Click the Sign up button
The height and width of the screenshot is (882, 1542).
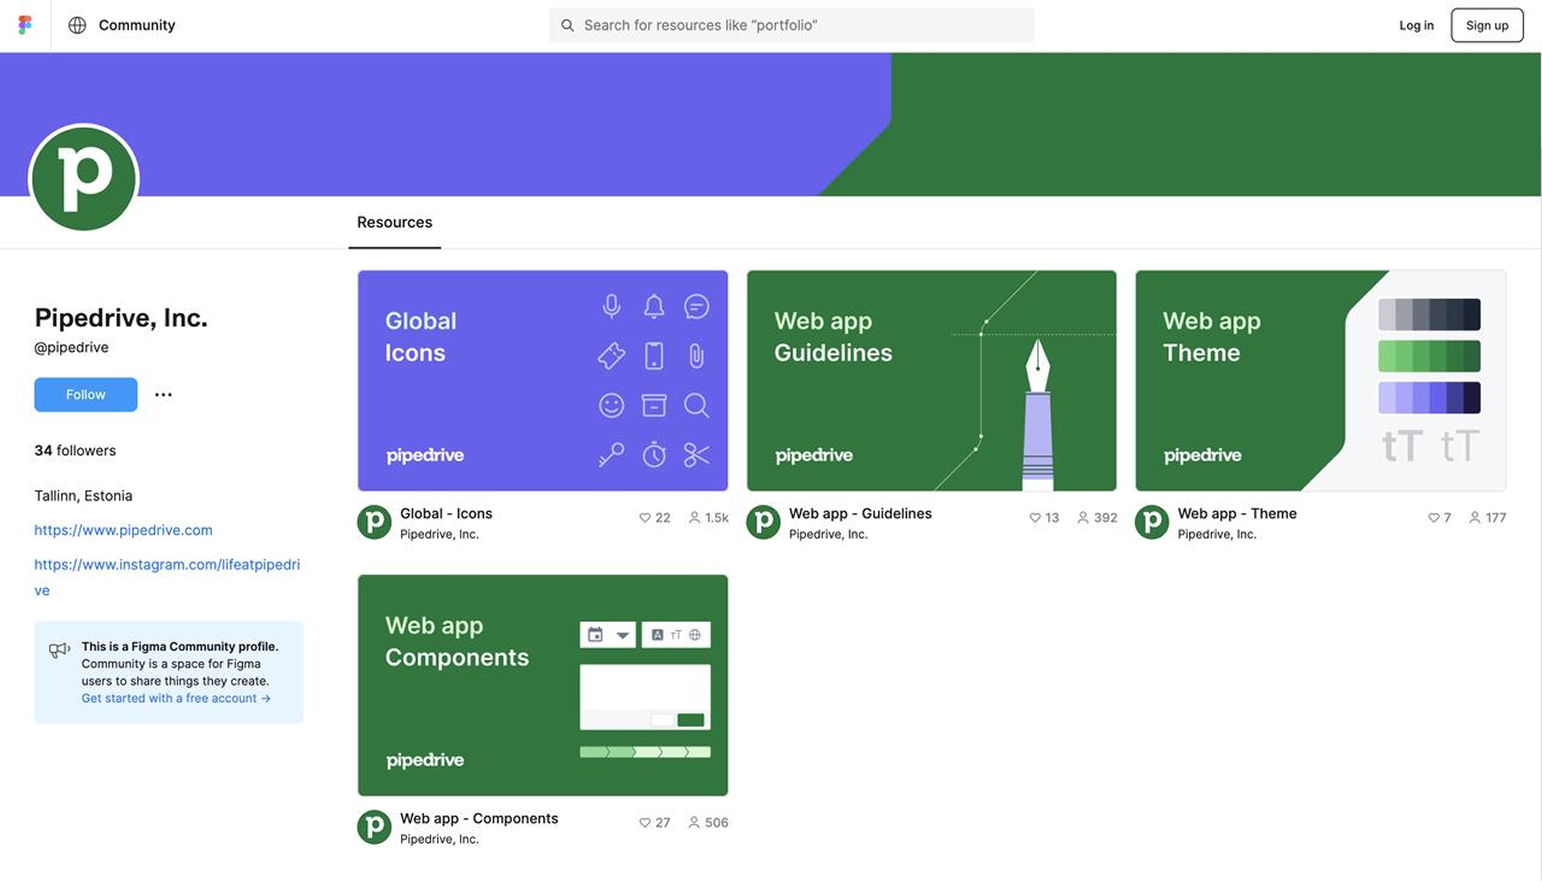click(x=1487, y=25)
